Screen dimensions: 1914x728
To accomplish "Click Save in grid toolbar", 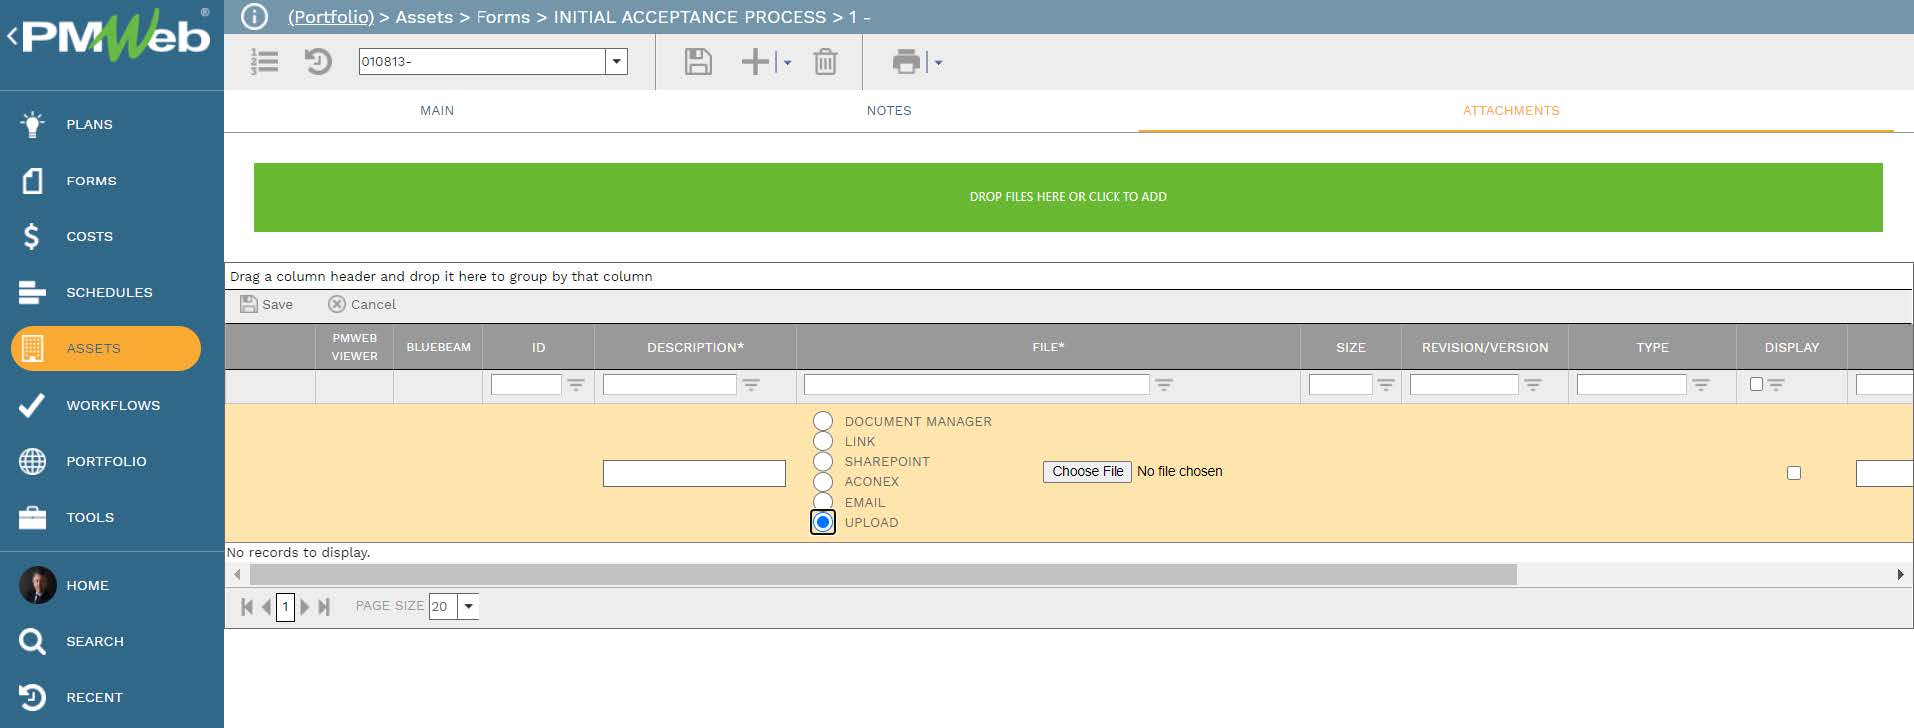I will pyautogui.click(x=266, y=304).
